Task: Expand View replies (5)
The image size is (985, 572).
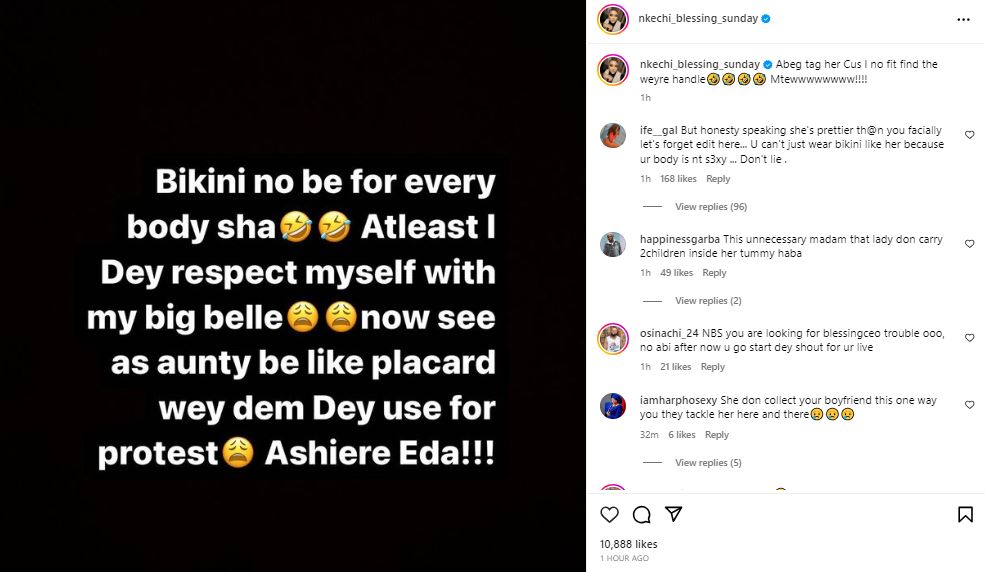Action: coord(708,463)
